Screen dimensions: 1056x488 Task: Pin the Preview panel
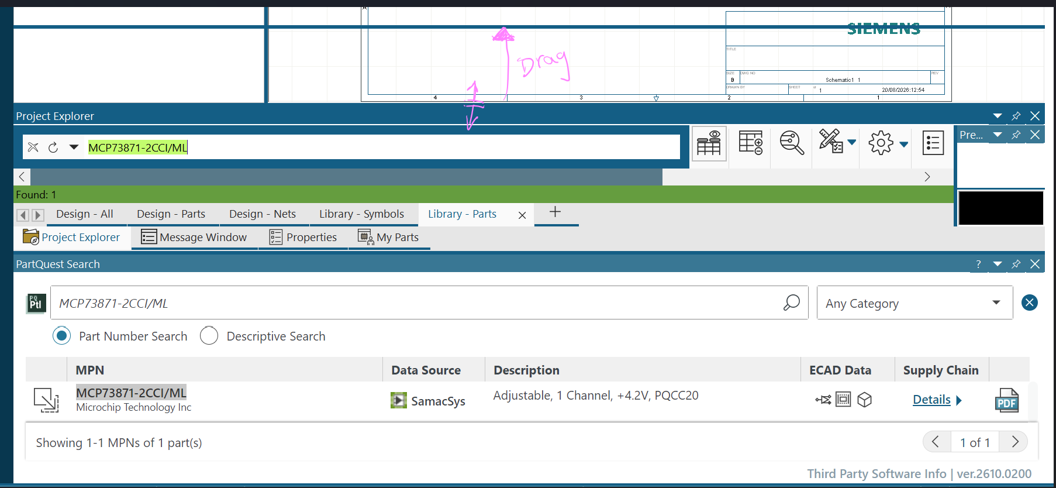pyautogui.click(x=1016, y=135)
